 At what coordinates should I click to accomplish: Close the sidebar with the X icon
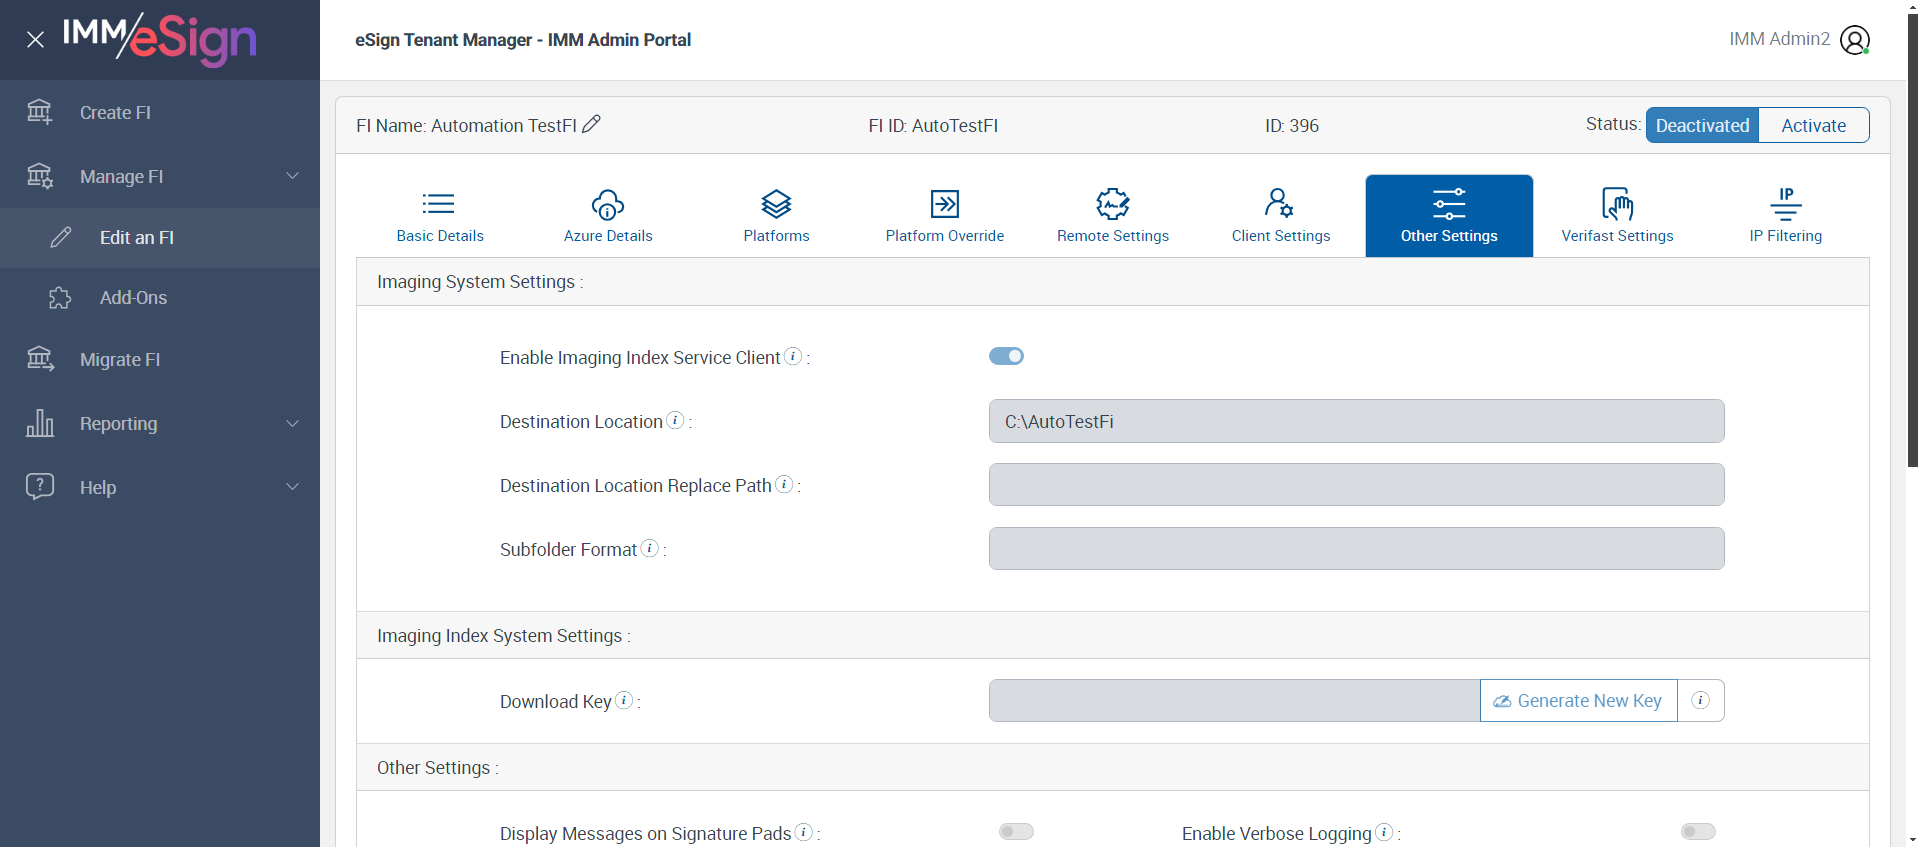pos(36,40)
